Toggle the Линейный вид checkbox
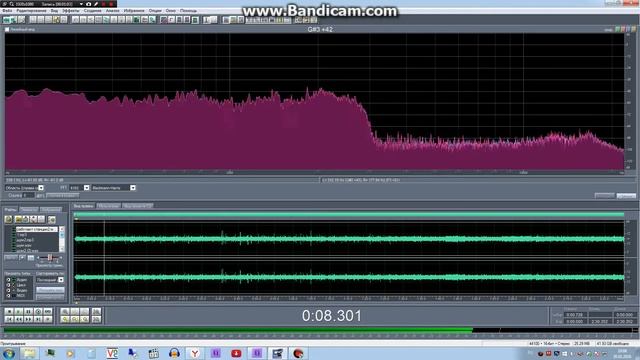Image resolution: width=640 pixels, height=360 pixels. coord(7,29)
